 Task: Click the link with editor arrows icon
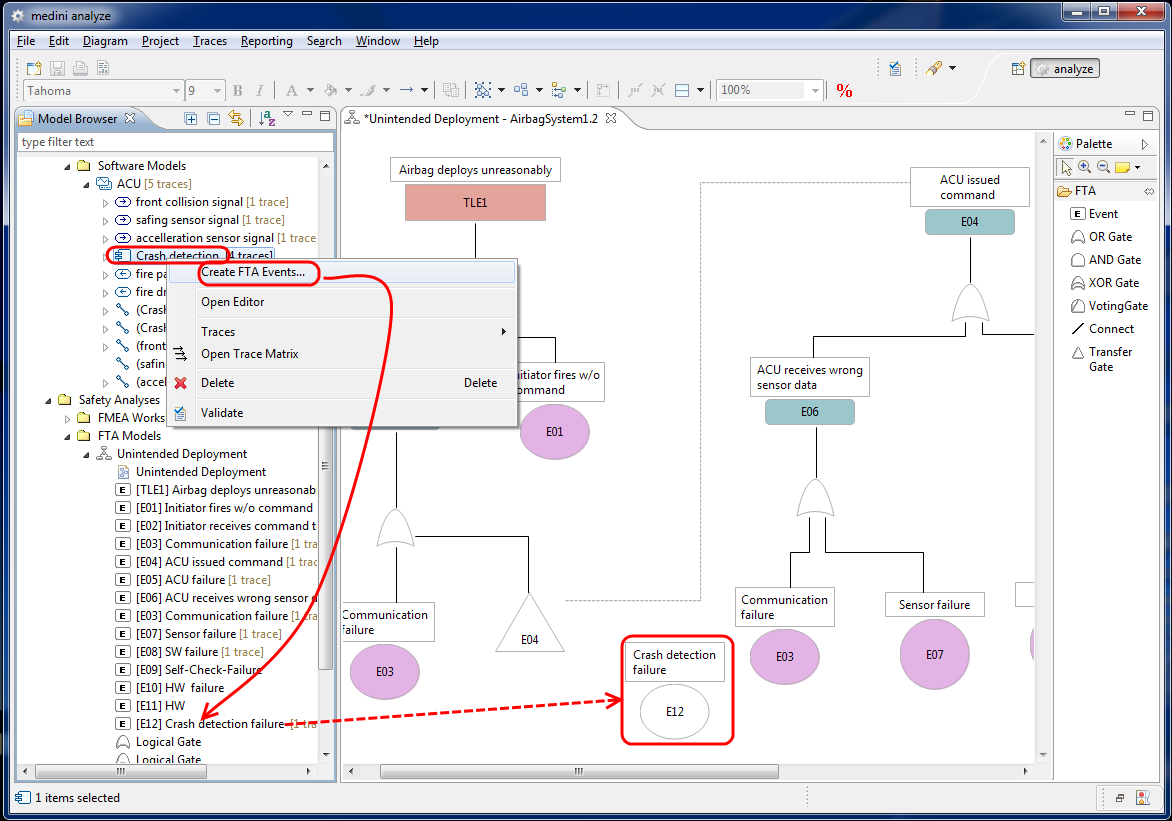coord(236,119)
